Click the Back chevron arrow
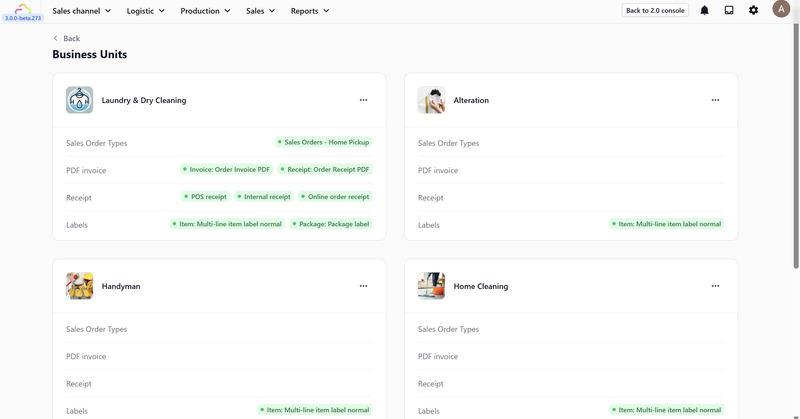The image size is (800, 419). [x=56, y=38]
